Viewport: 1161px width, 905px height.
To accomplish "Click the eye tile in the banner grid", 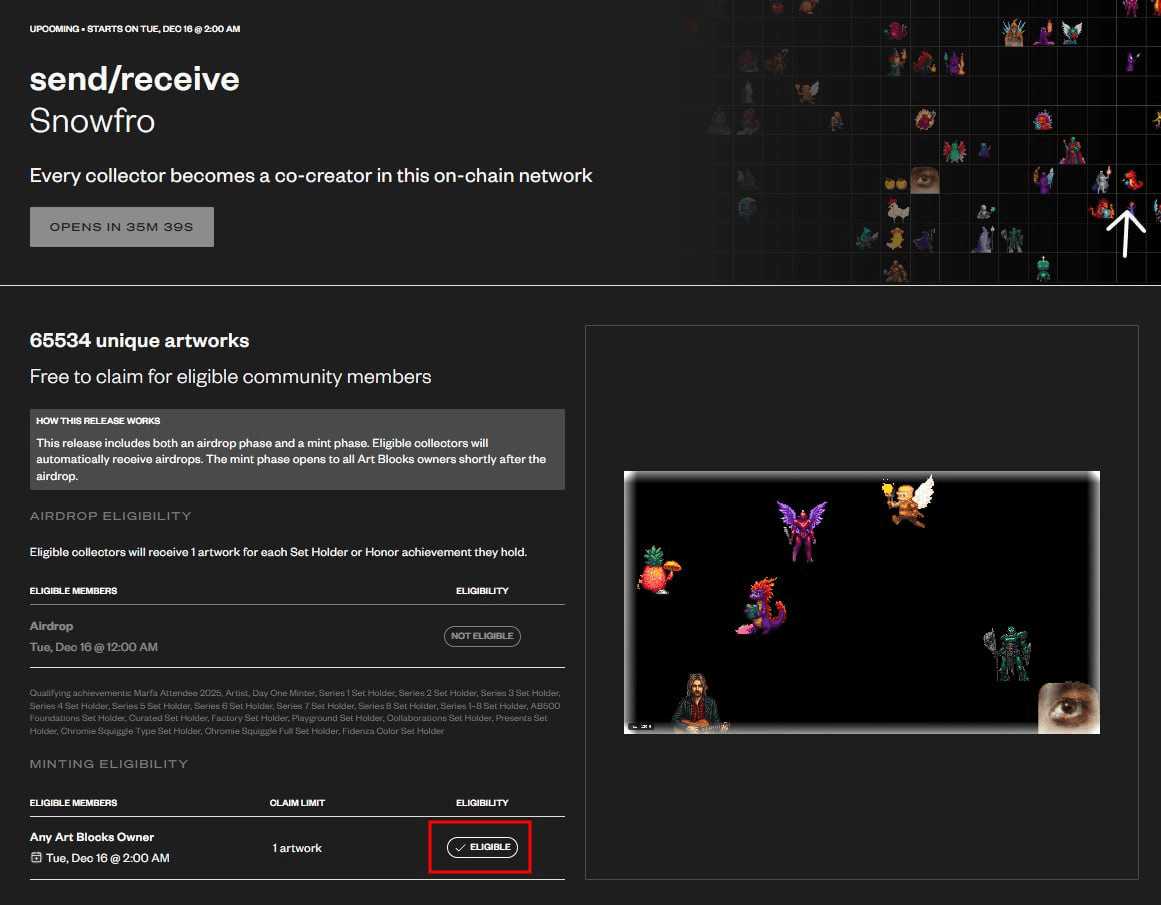I will coord(924,180).
